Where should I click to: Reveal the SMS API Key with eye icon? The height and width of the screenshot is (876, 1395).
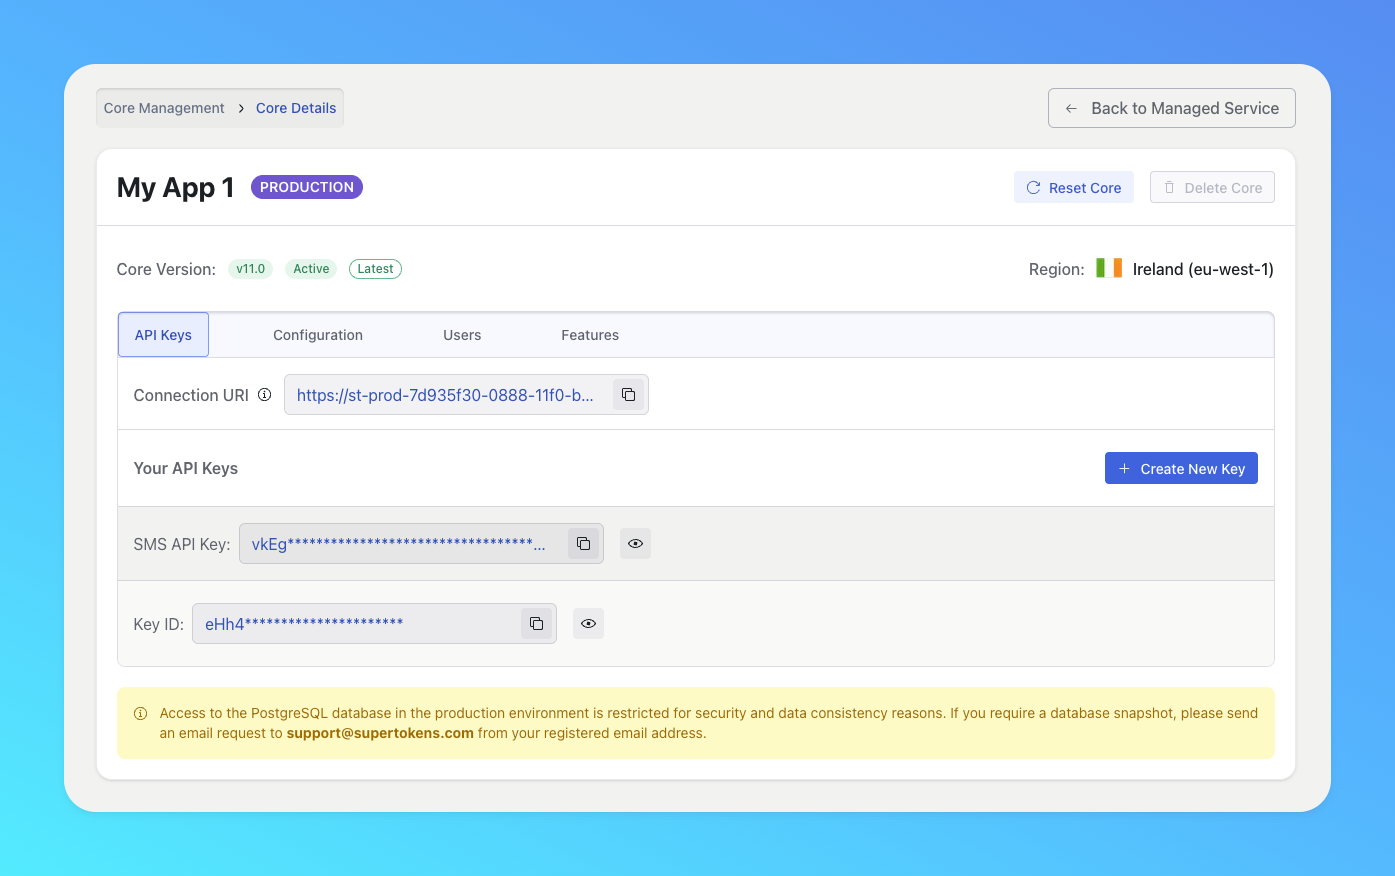click(x=635, y=544)
